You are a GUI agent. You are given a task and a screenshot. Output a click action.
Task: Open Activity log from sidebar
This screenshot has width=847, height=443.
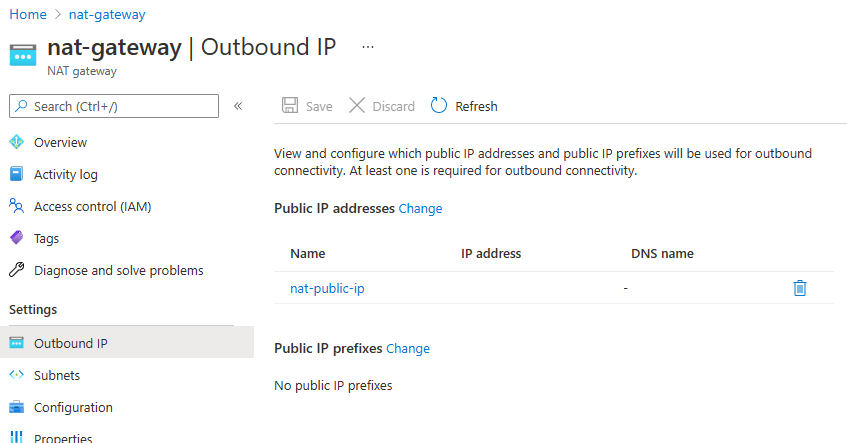(66, 175)
